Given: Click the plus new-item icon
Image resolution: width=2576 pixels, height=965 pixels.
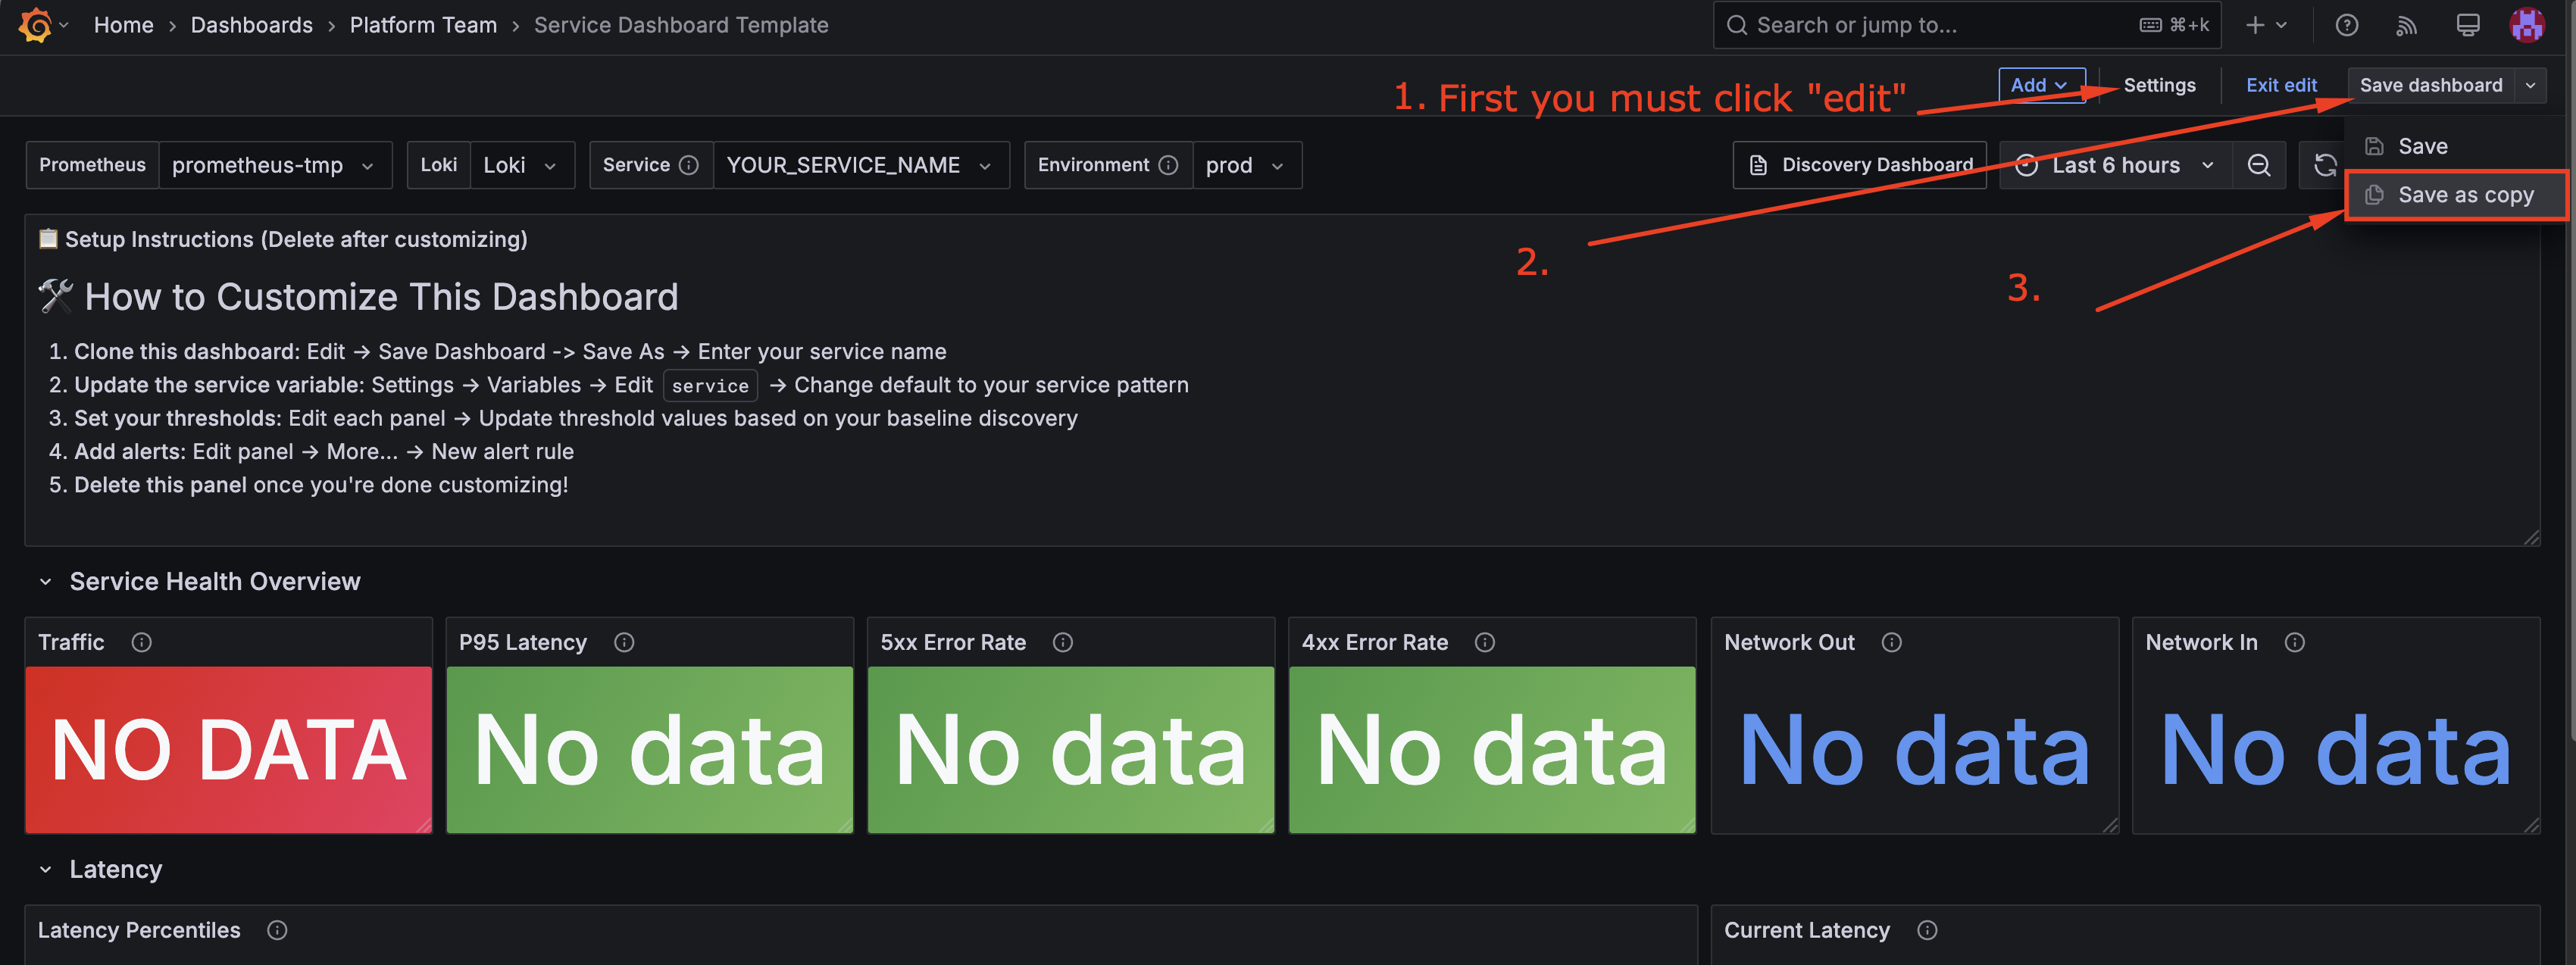Looking at the screenshot, I should (2255, 25).
